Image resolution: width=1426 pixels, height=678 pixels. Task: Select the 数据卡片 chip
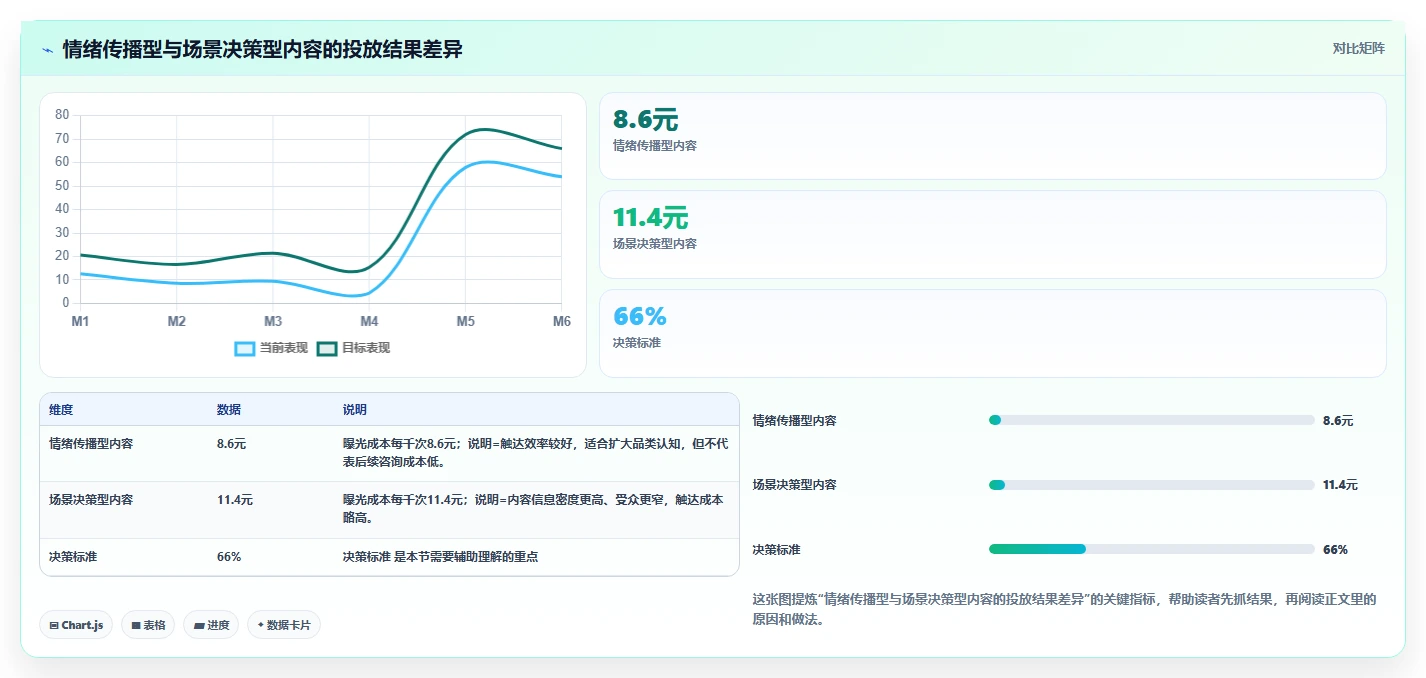pyautogui.click(x=284, y=625)
